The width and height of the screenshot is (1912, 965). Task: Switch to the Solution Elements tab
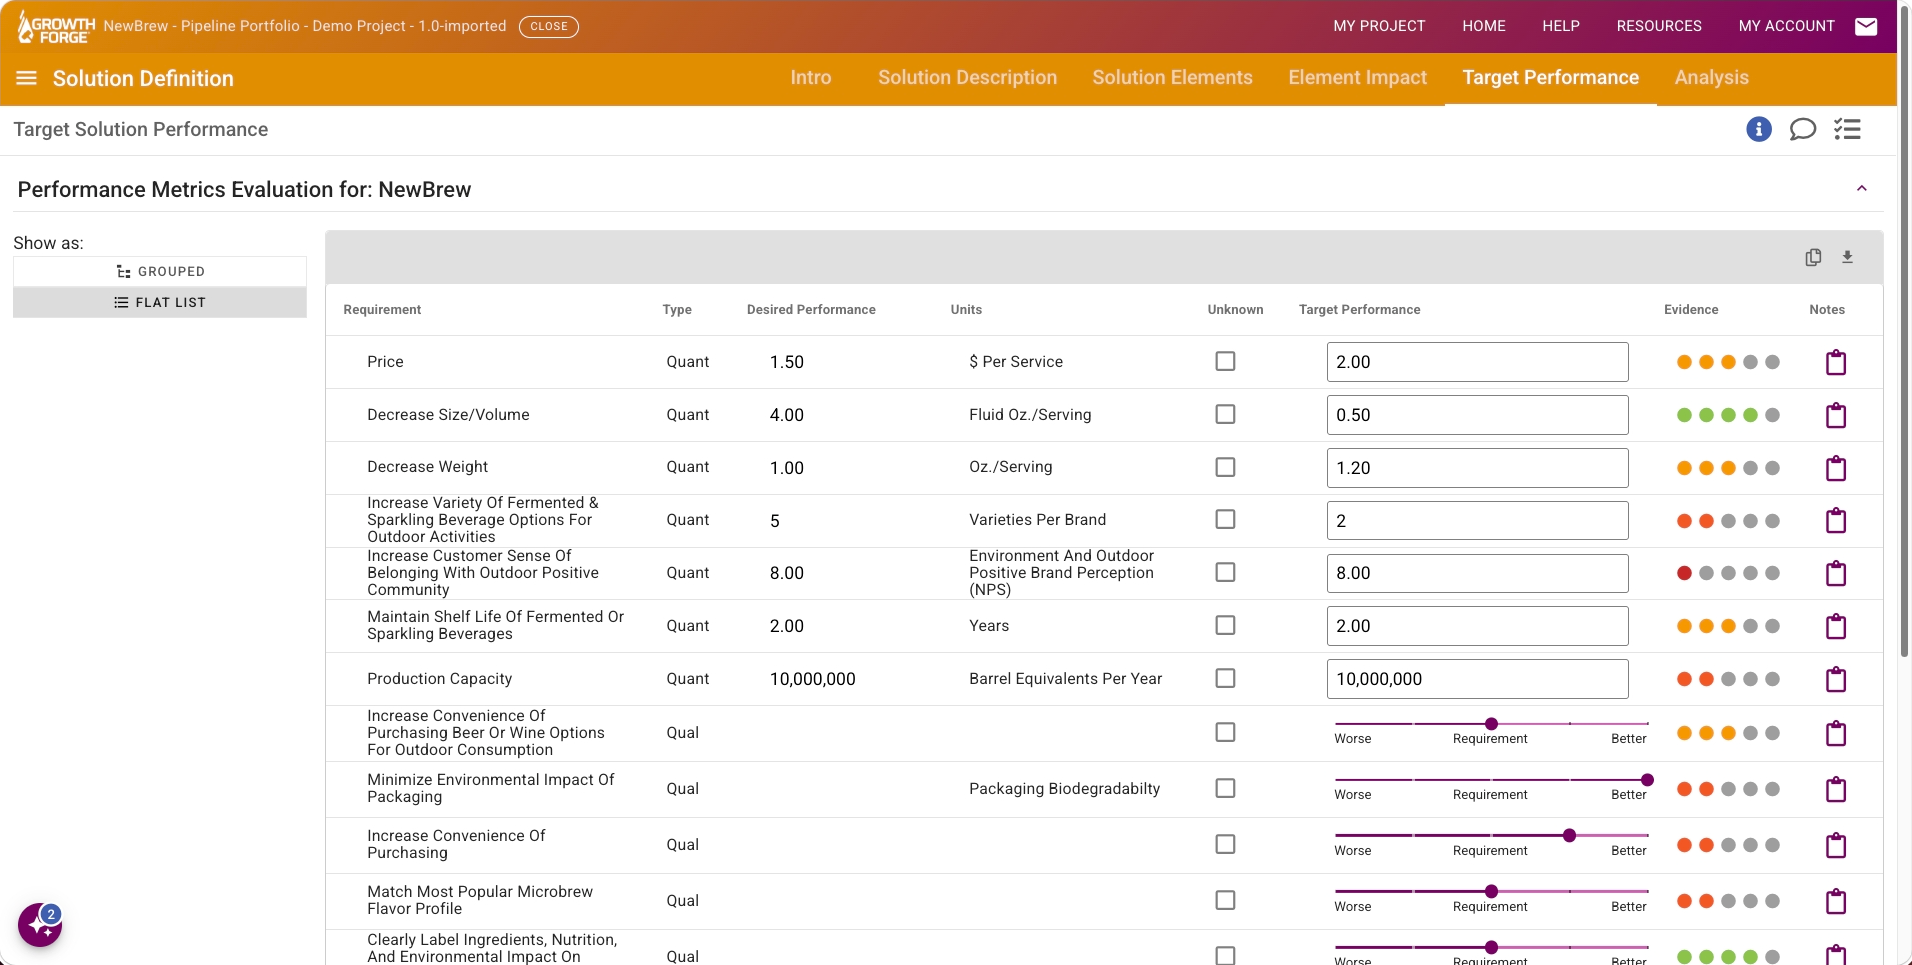pyautogui.click(x=1172, y=78)
